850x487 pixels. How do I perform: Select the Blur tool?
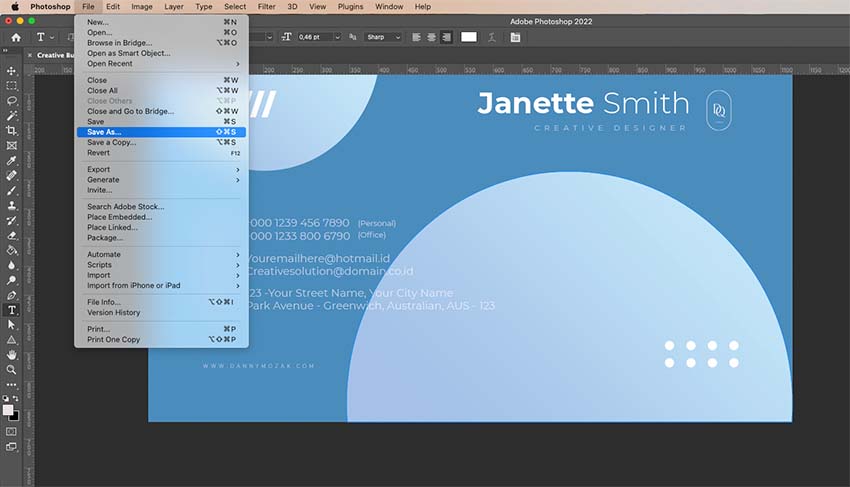(11, 265)
